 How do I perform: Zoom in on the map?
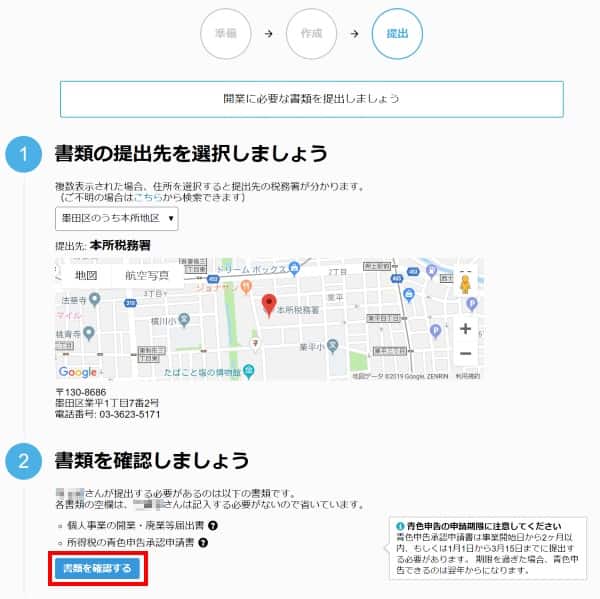click(464, 328)
